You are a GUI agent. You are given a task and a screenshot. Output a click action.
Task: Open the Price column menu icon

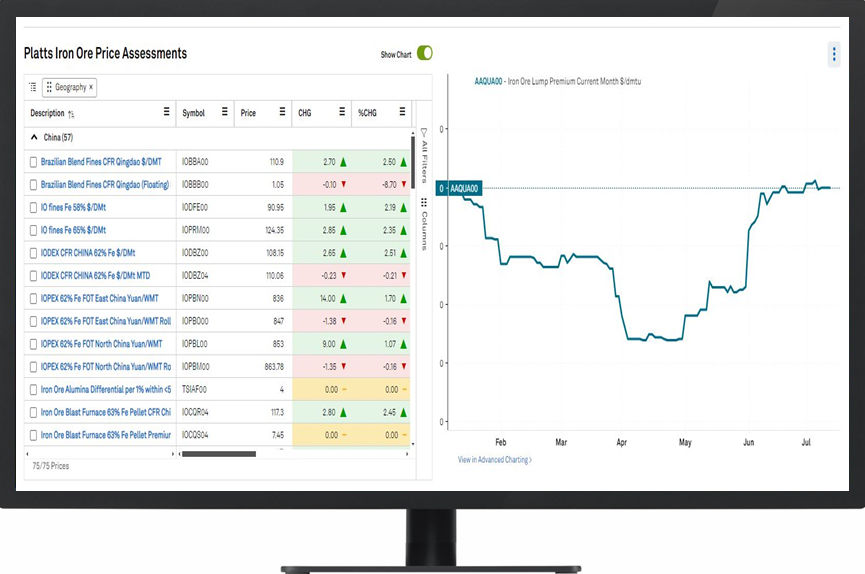pos(282,113)
